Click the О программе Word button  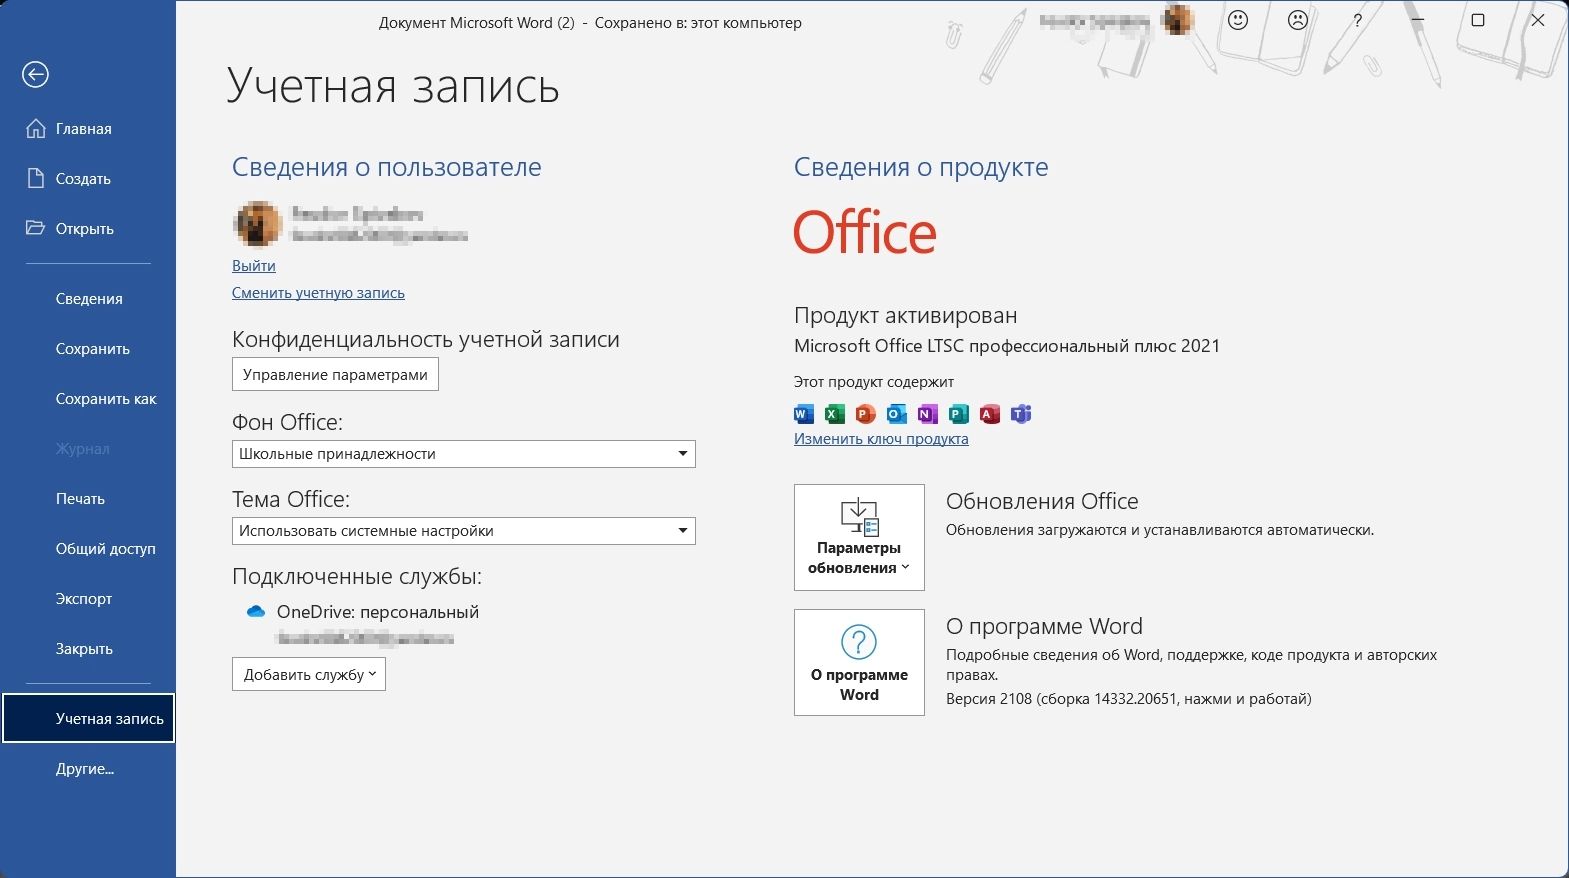tap(859, 662)
